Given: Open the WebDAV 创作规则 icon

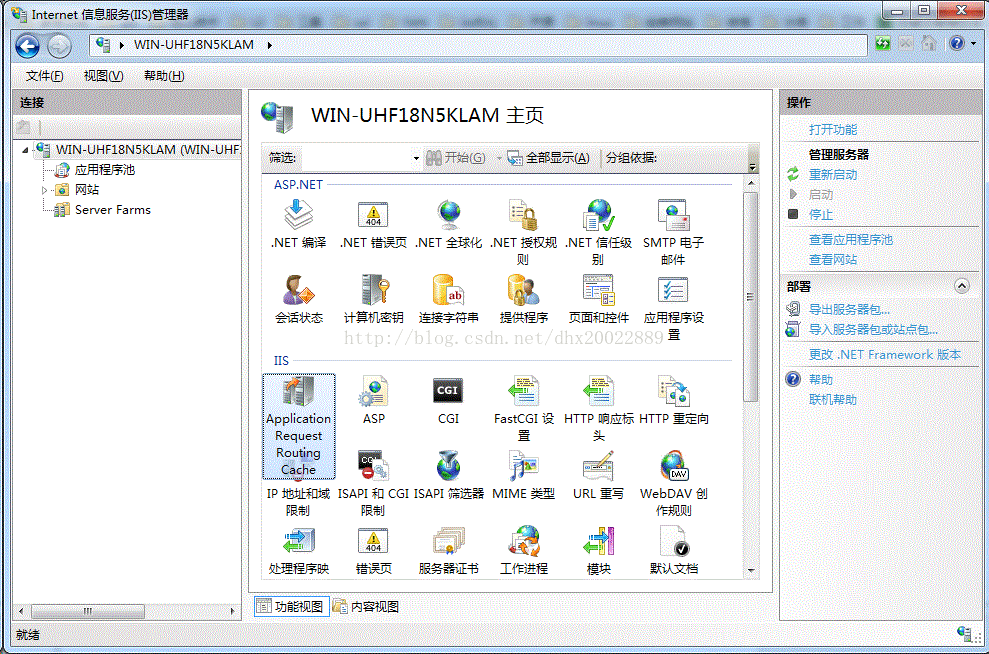Looking at the screenshot, I should point(674,466).
